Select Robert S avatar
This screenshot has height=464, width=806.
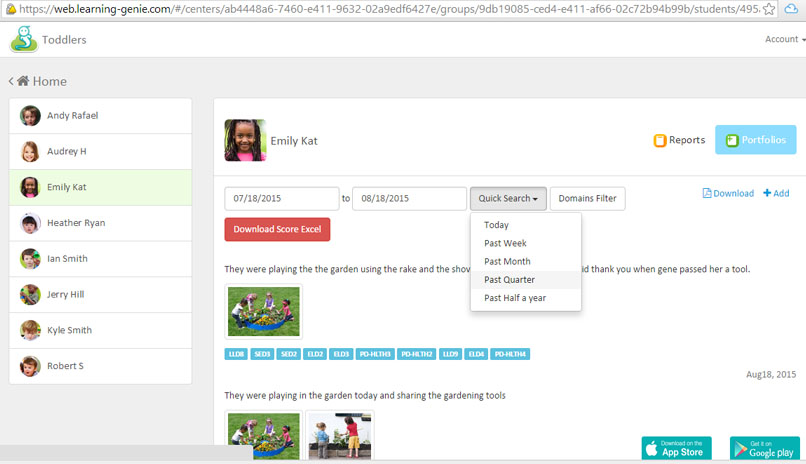pyautogui.click(x=30, y=366)
